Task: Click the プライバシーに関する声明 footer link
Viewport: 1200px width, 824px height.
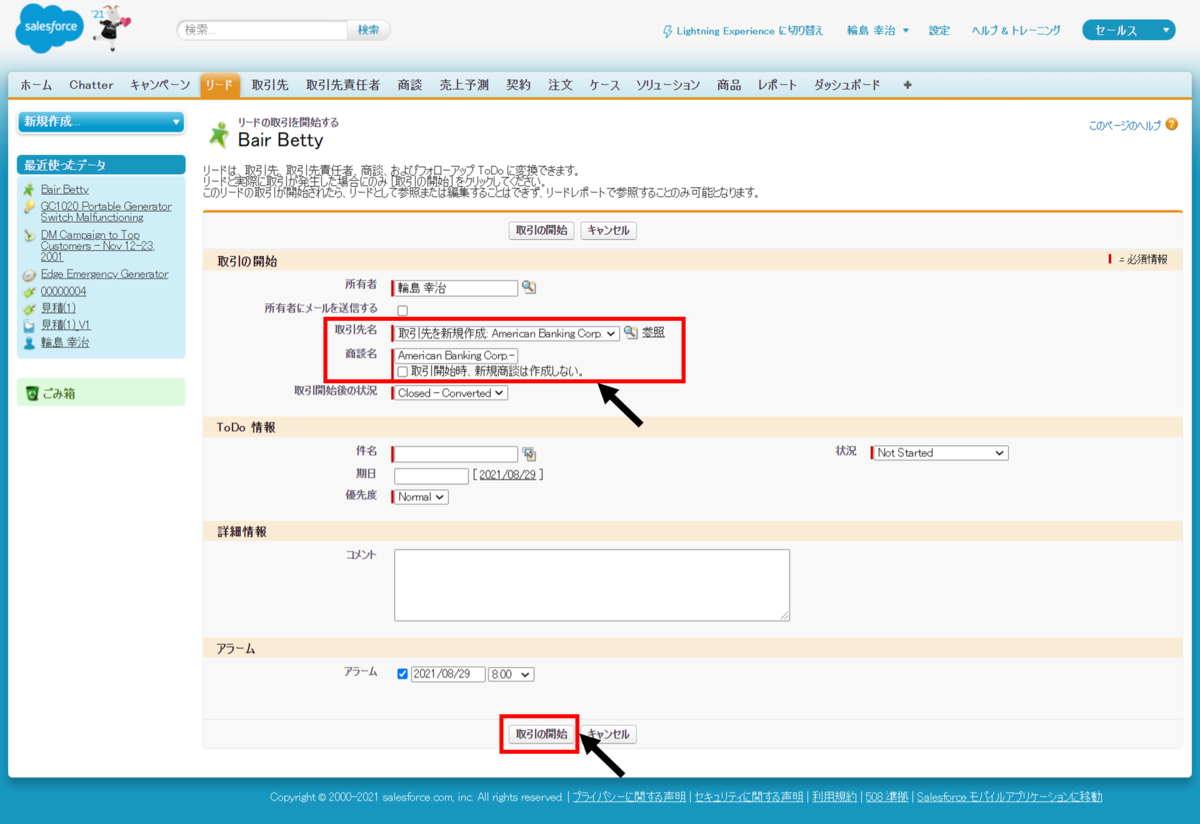Action: coord(629,797)
